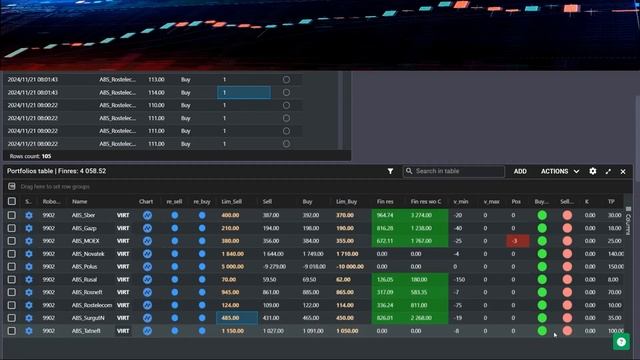Open chart icon for ABS_Sber
This screenshot has height=360, width=640.
click(147, 215)
